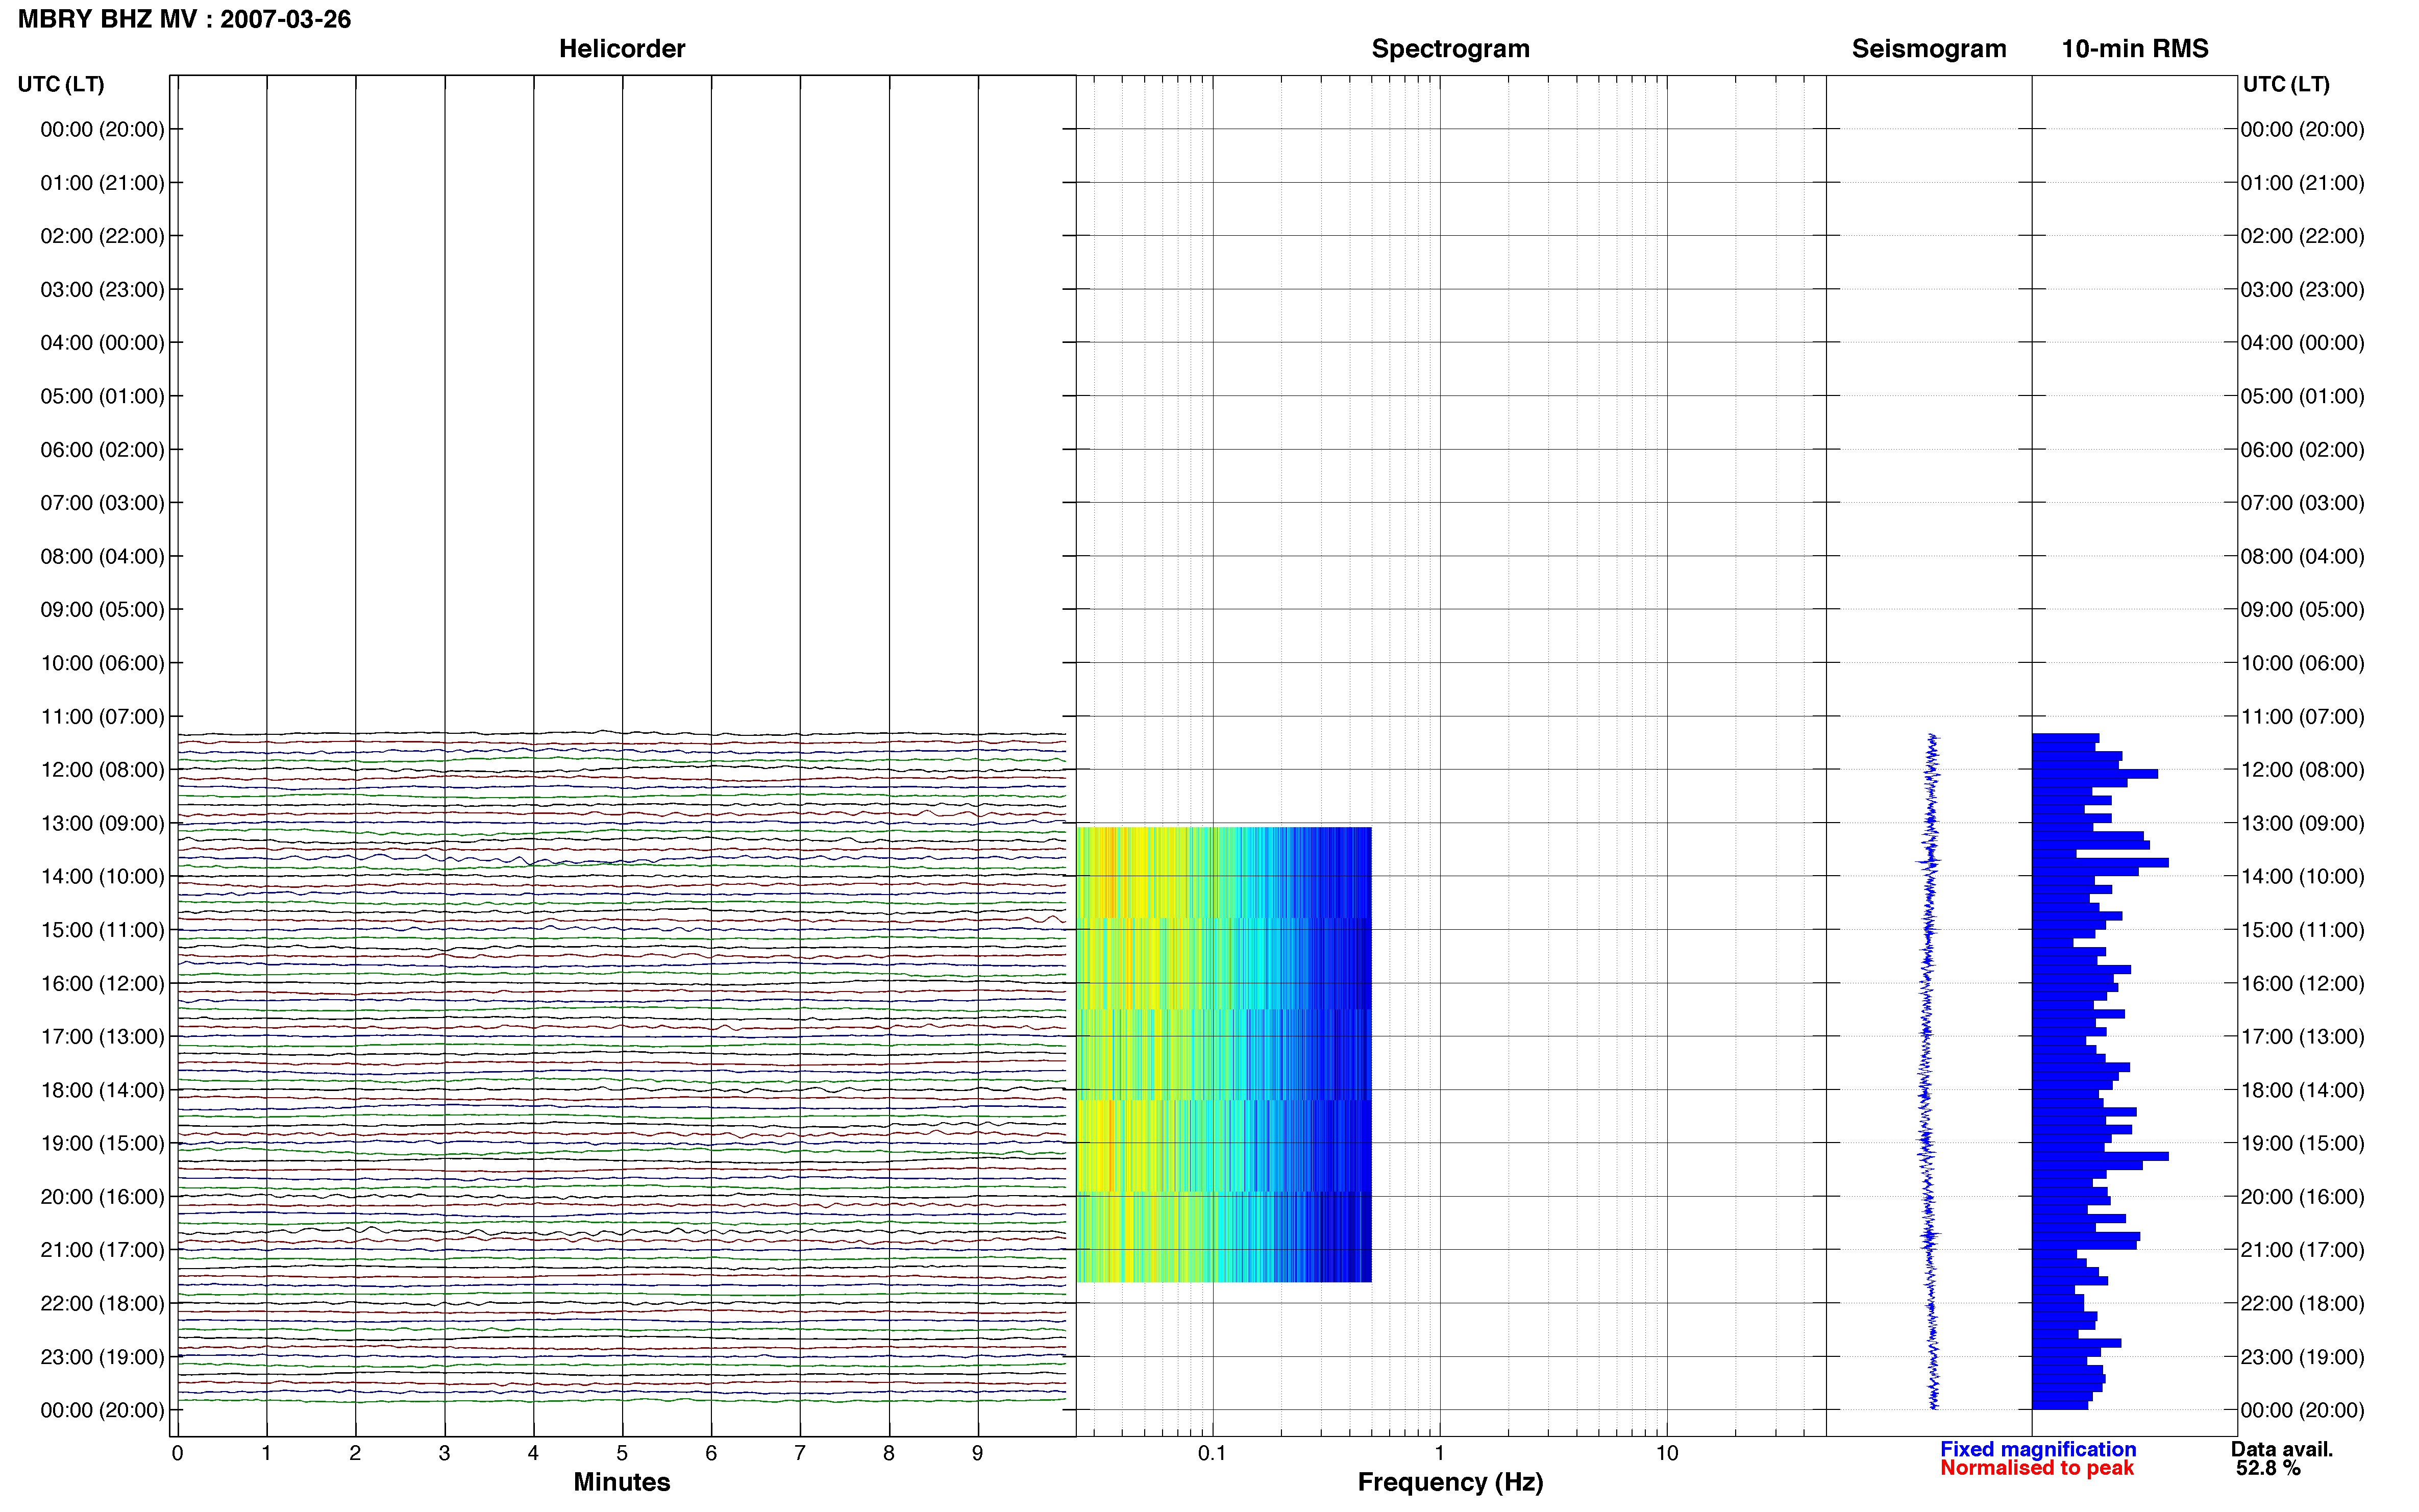Click left-axis time label '12:00 (08:00)'
This screenshot has width=2419, height=1512.
pyautogui.click(x=102, y=770)
